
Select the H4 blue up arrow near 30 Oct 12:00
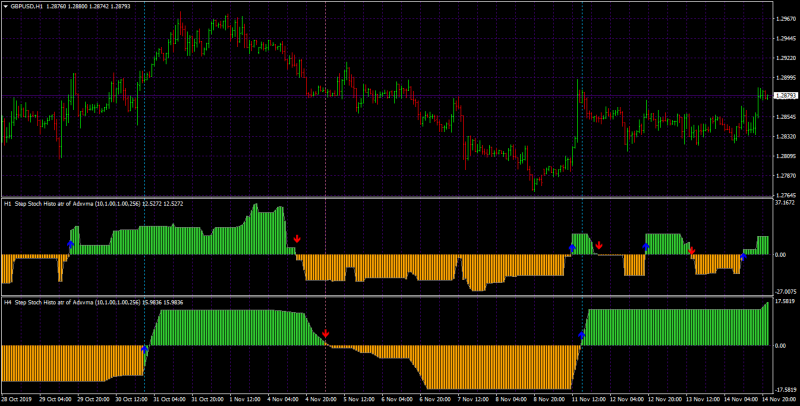coord(144,349)
